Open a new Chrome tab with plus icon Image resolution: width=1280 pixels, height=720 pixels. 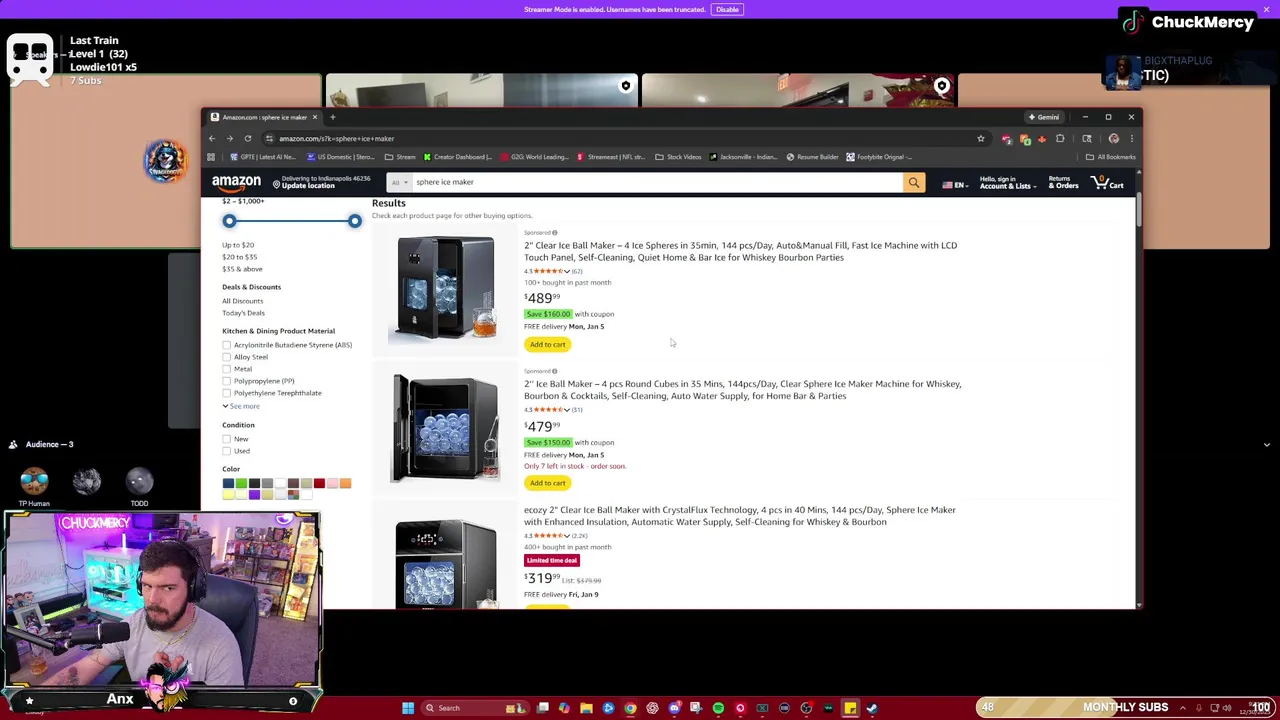tap(333, 117)
